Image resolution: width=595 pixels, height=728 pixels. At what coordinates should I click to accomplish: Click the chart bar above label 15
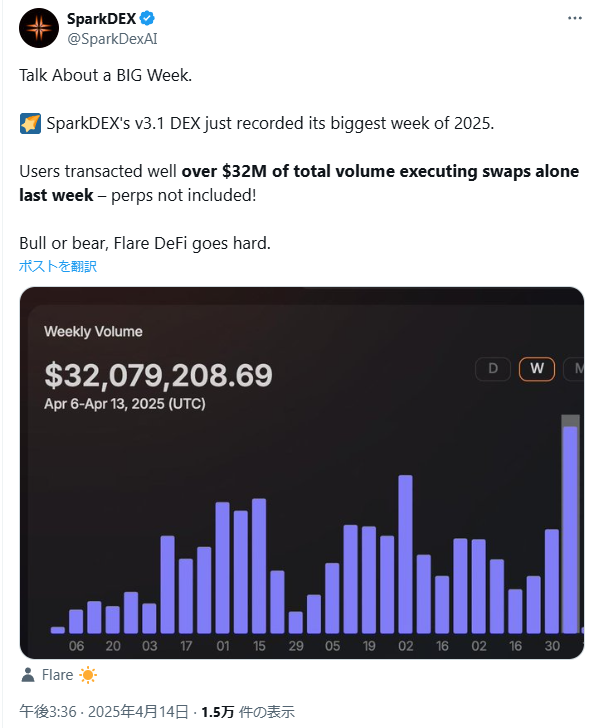coord(259,566)
